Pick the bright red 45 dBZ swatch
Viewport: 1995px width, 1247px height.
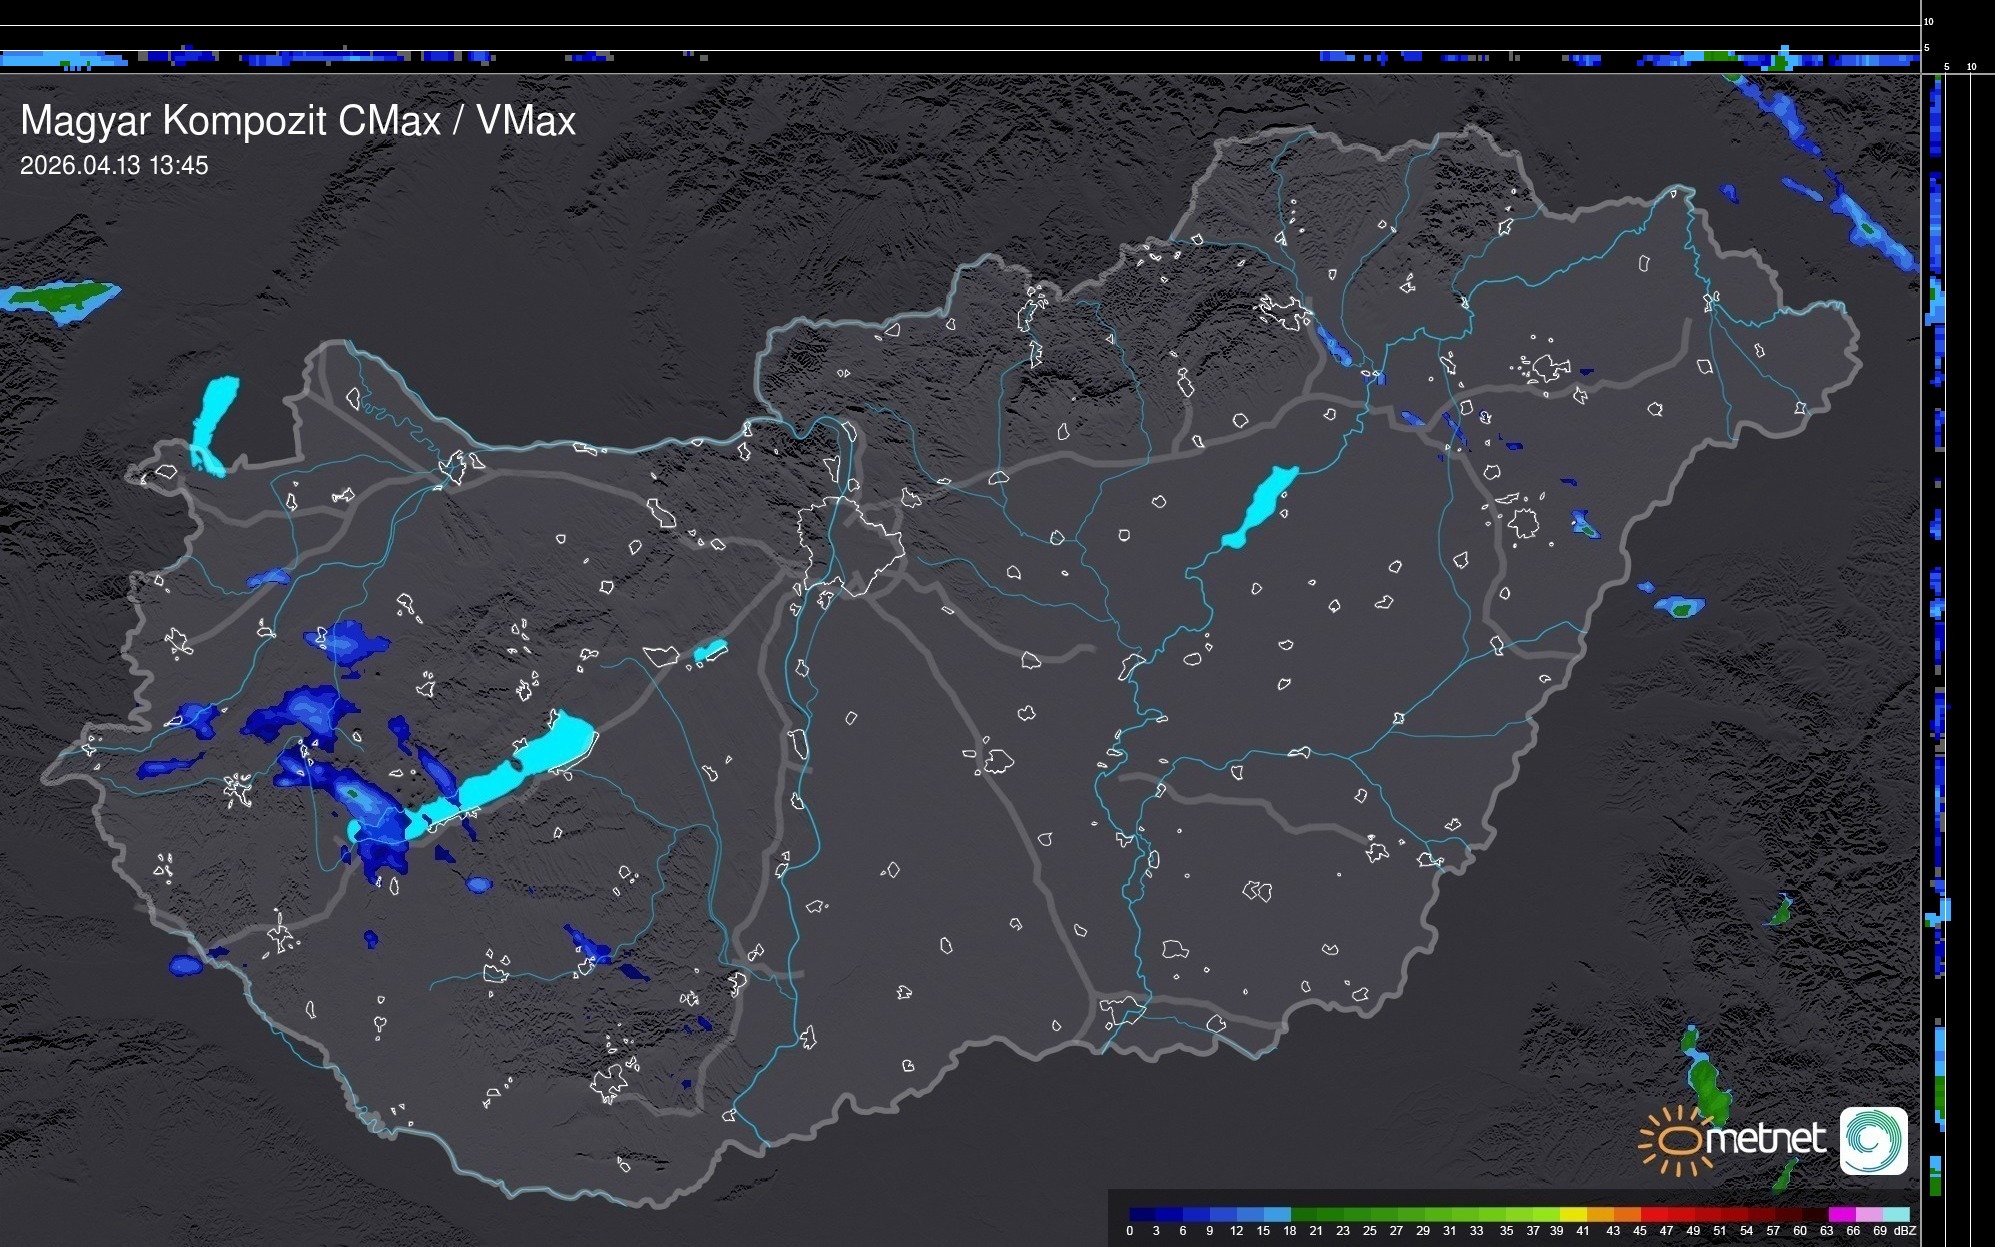[1653, 1214]
